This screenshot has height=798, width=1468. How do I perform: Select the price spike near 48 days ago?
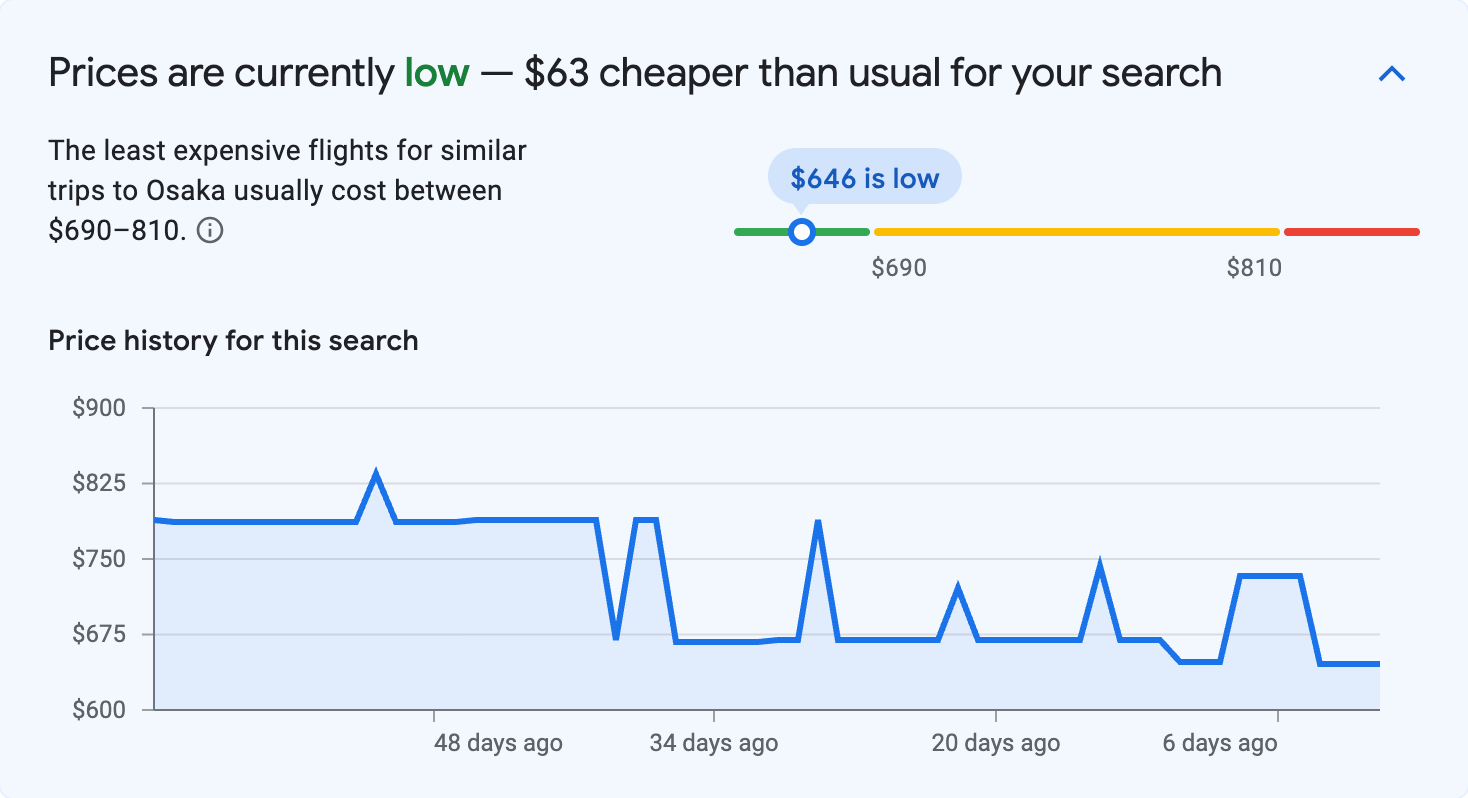pos(377,470)
